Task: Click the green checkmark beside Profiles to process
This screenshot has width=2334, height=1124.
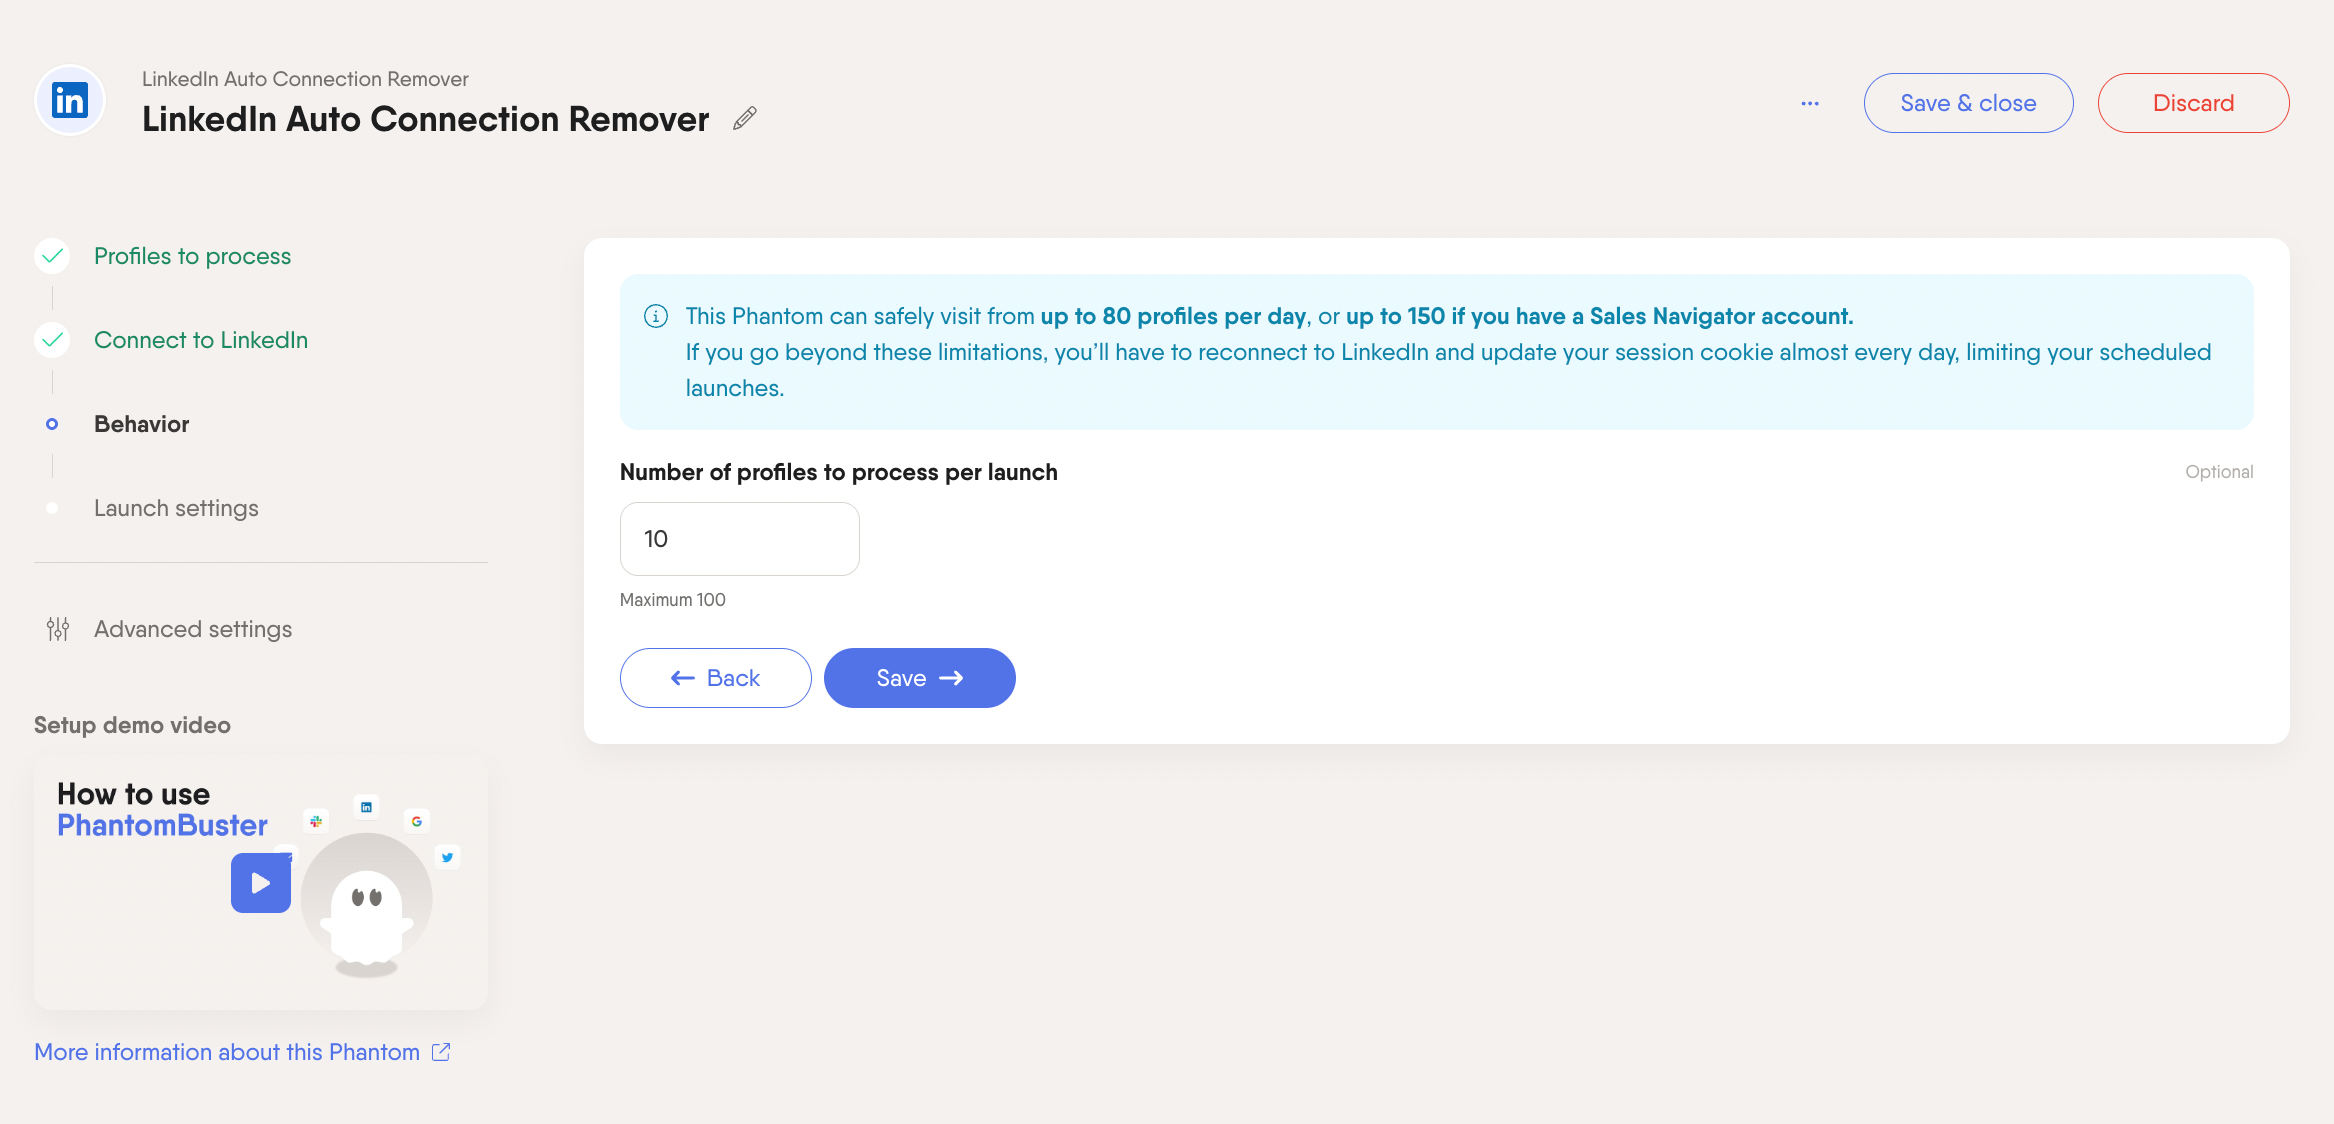Action: [52, 256]
